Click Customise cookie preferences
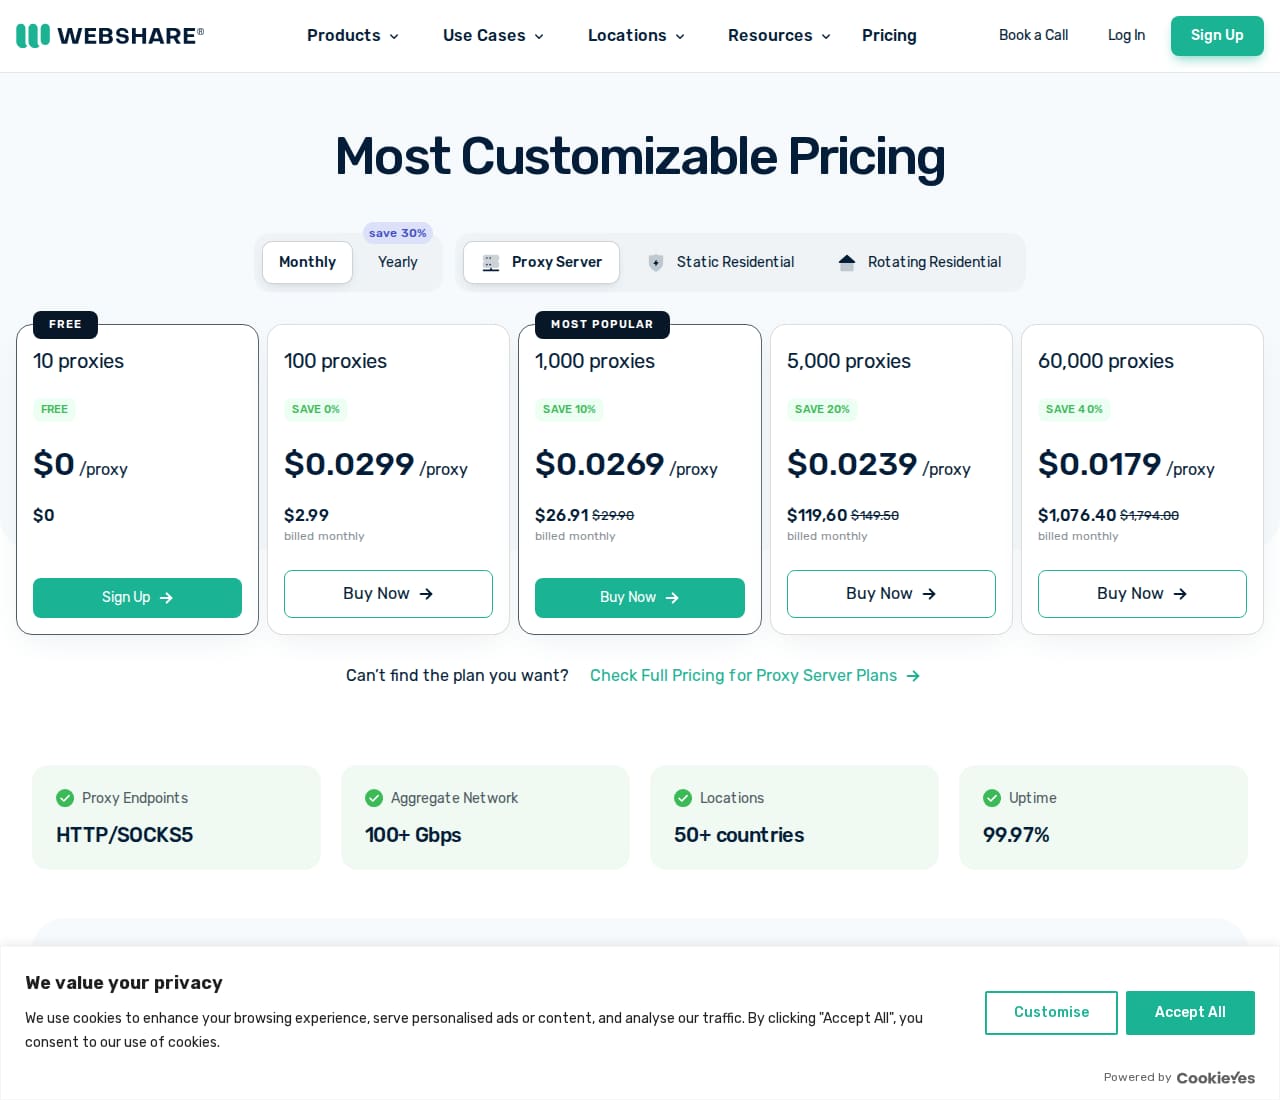Viewport: 1280px width, 1100px height. [1051, 1013]
